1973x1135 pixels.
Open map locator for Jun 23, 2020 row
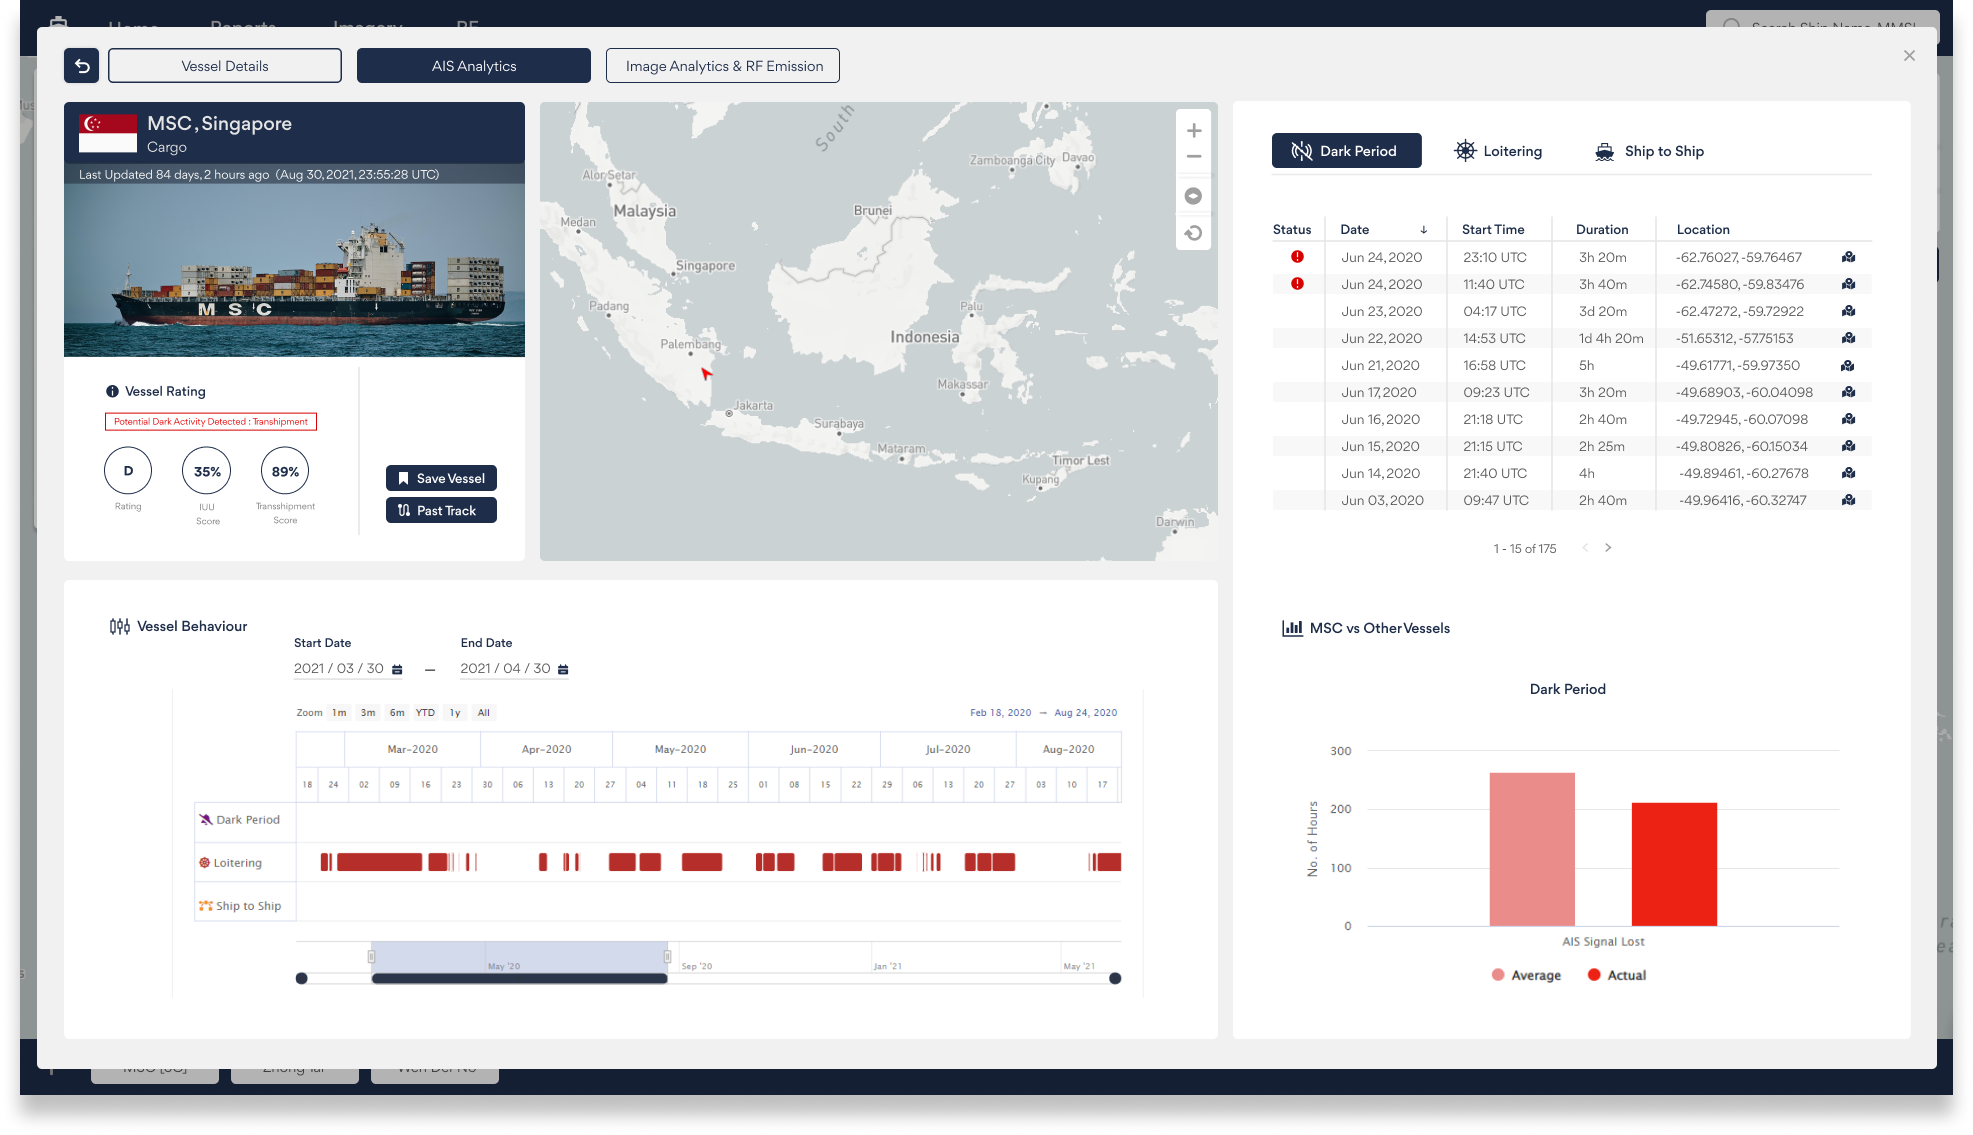pyautogui.click(x=1848, y=311)
